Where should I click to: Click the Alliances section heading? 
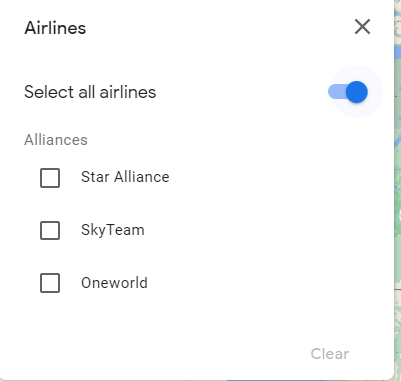56,140
